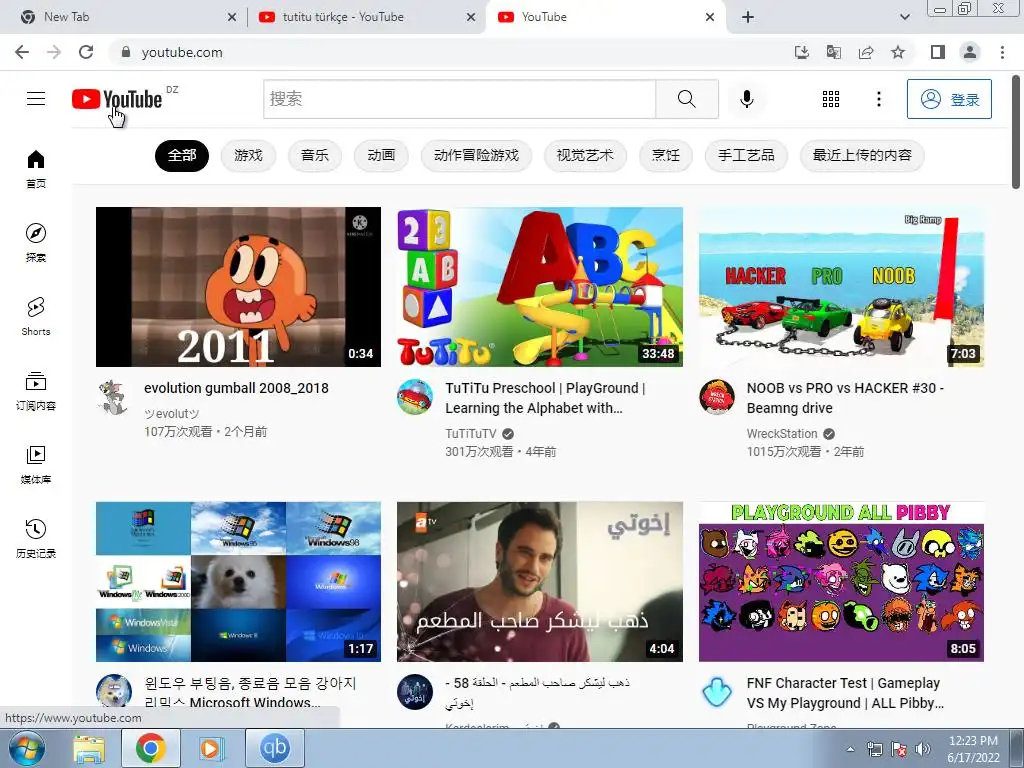The width and height of the screenshot is (1024, 768).
Task: Select the 动画 filter chip
Action: [x=381, y=155]
